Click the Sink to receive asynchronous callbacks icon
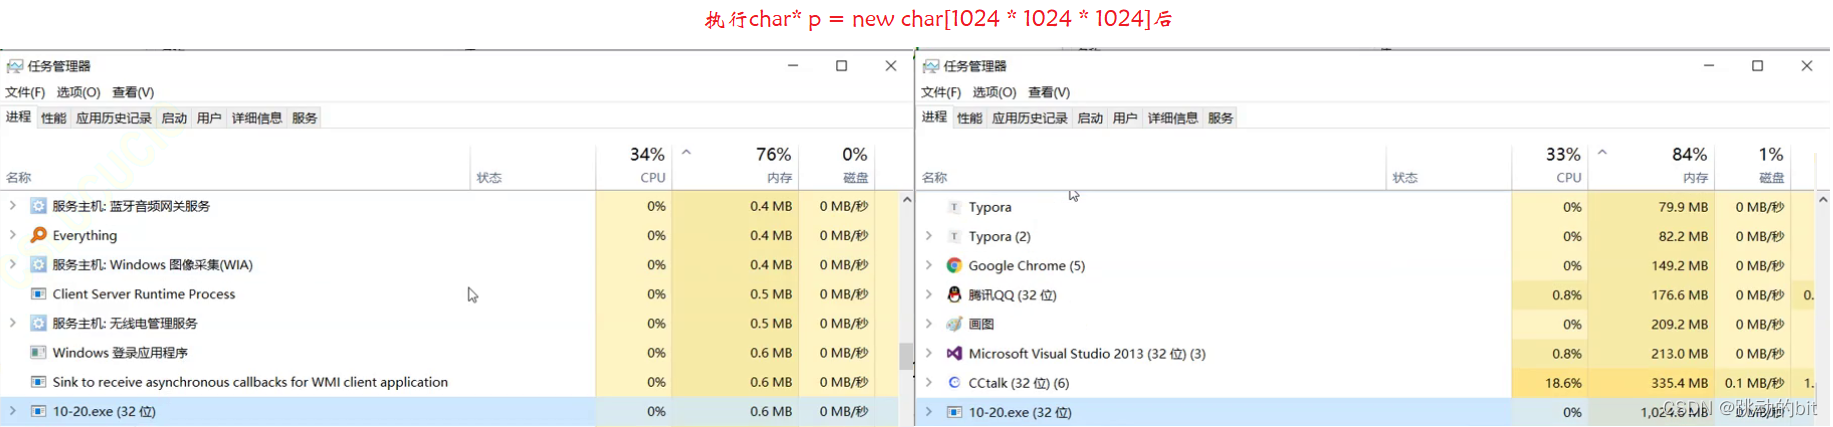The height and width of the screenshot is (427, 1833). 38,382
